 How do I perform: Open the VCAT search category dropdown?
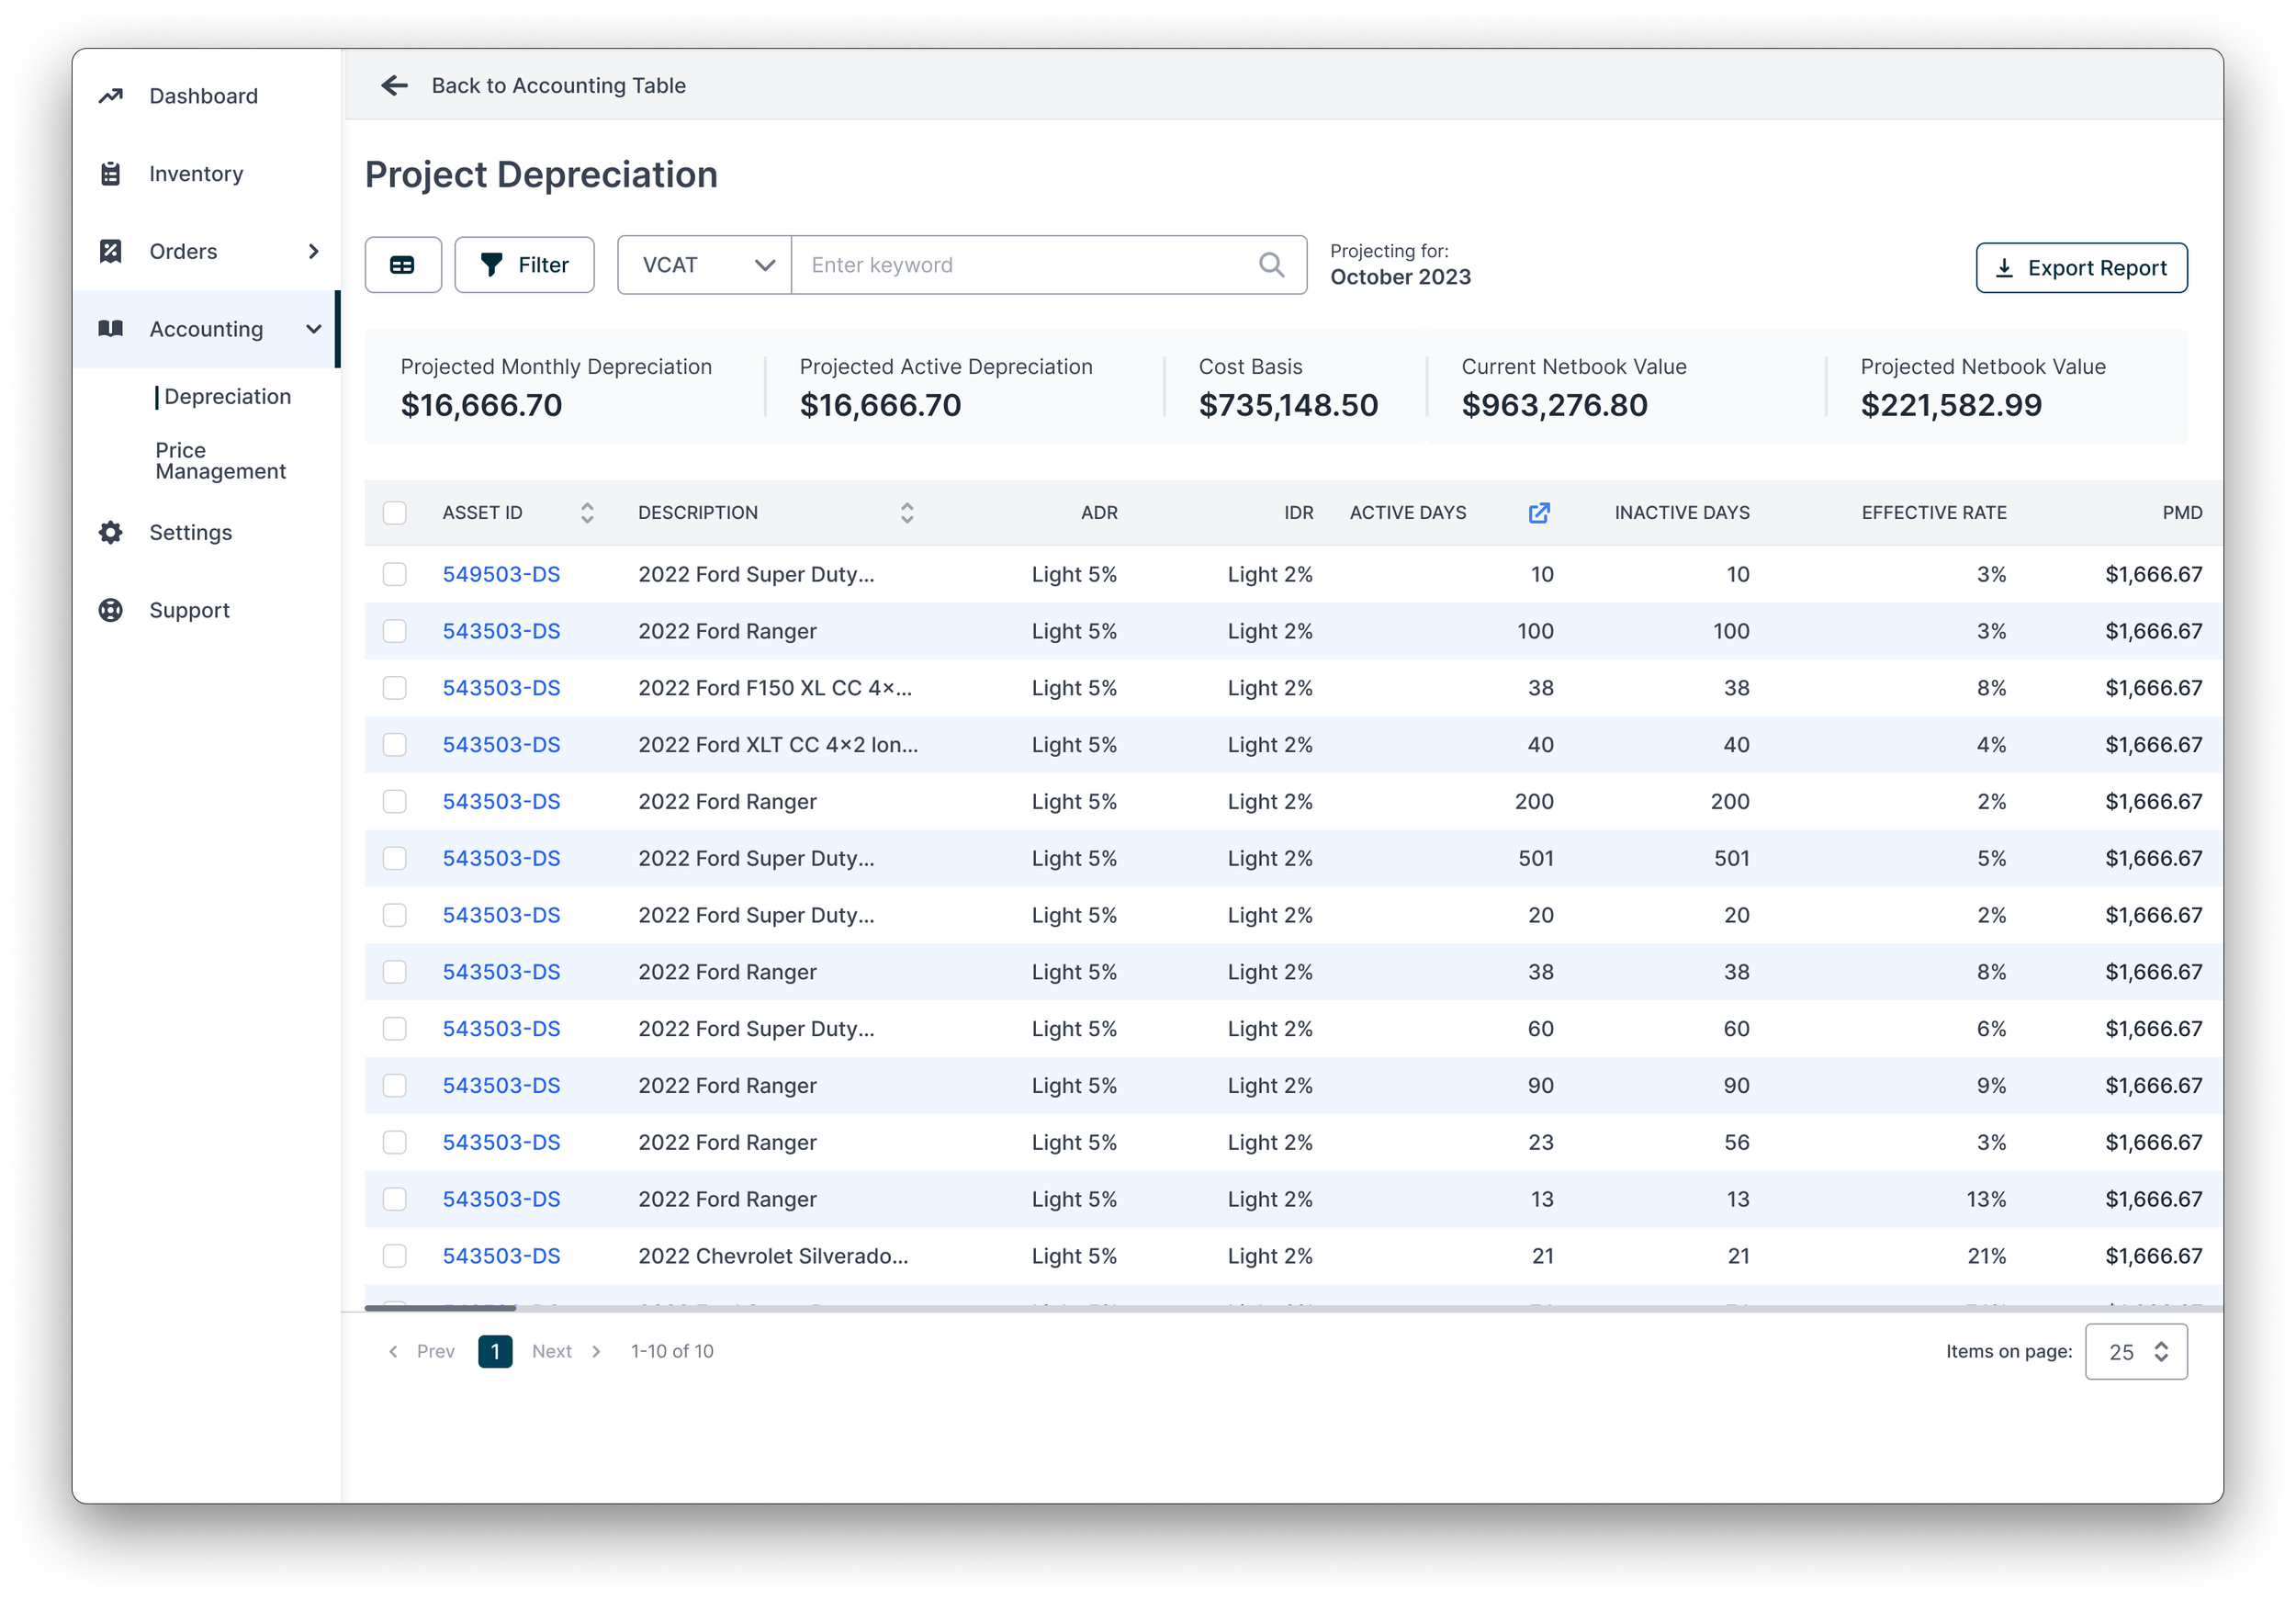705,265
